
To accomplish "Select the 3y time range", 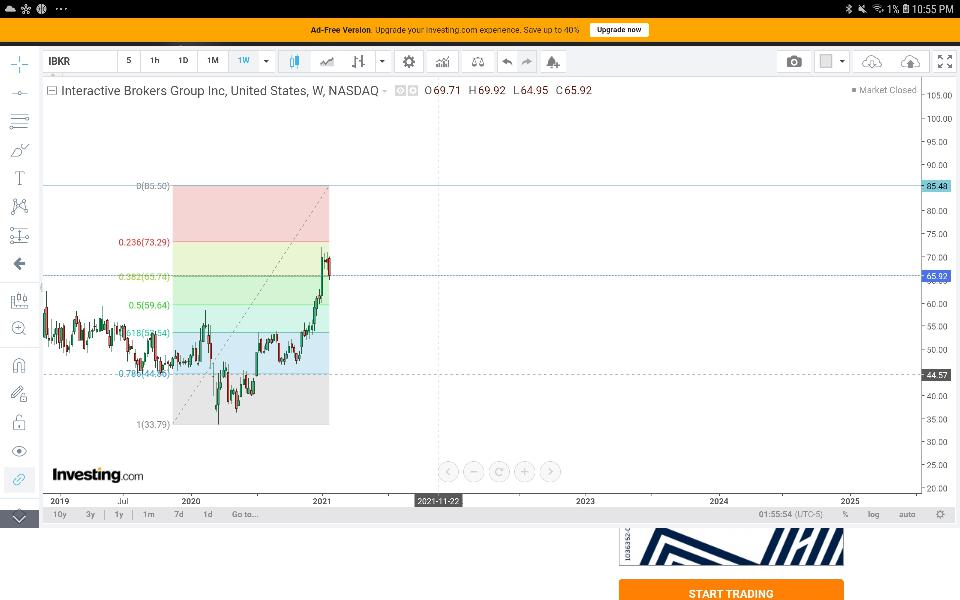I will point(90,514).
